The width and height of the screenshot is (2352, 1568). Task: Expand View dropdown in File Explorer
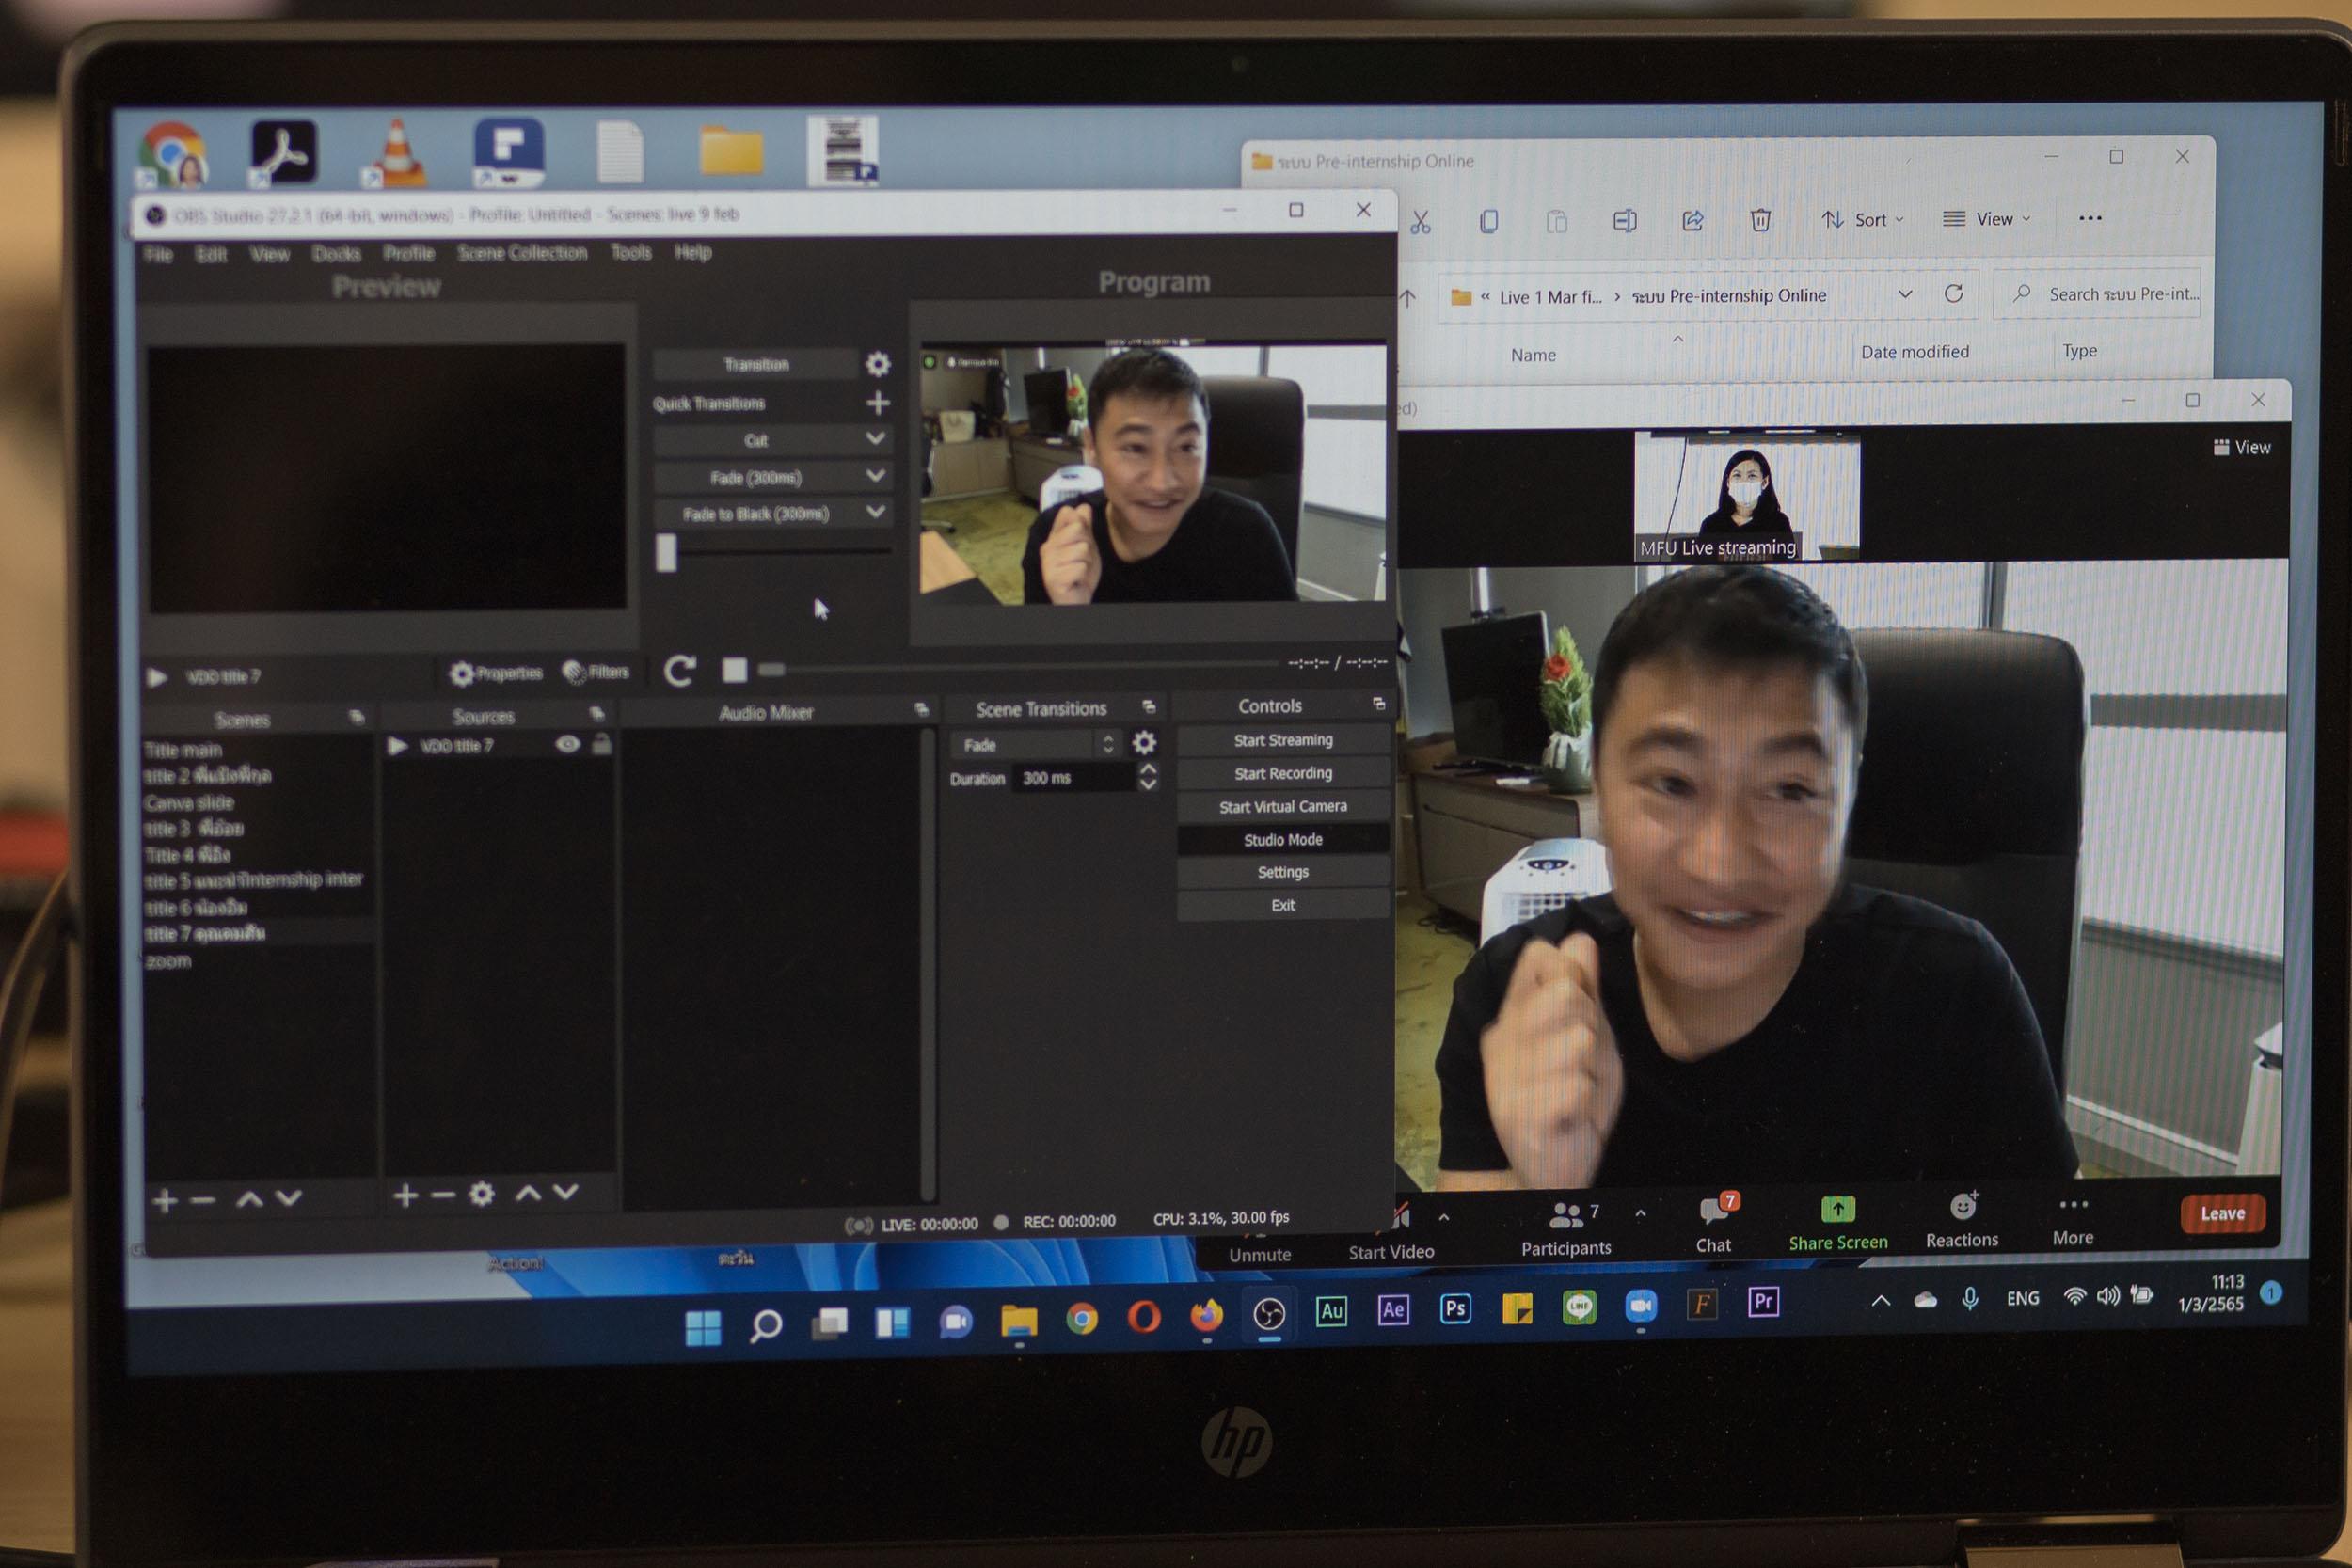pyautogui.click(x=1986, y=219)
